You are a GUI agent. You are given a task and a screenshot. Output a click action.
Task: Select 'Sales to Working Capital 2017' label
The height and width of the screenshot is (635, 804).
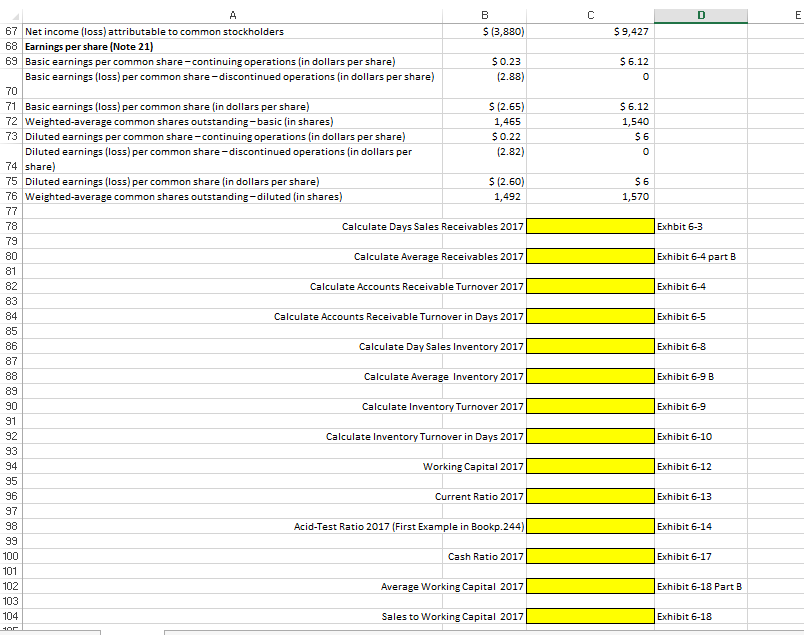click(x=452, y=616)
